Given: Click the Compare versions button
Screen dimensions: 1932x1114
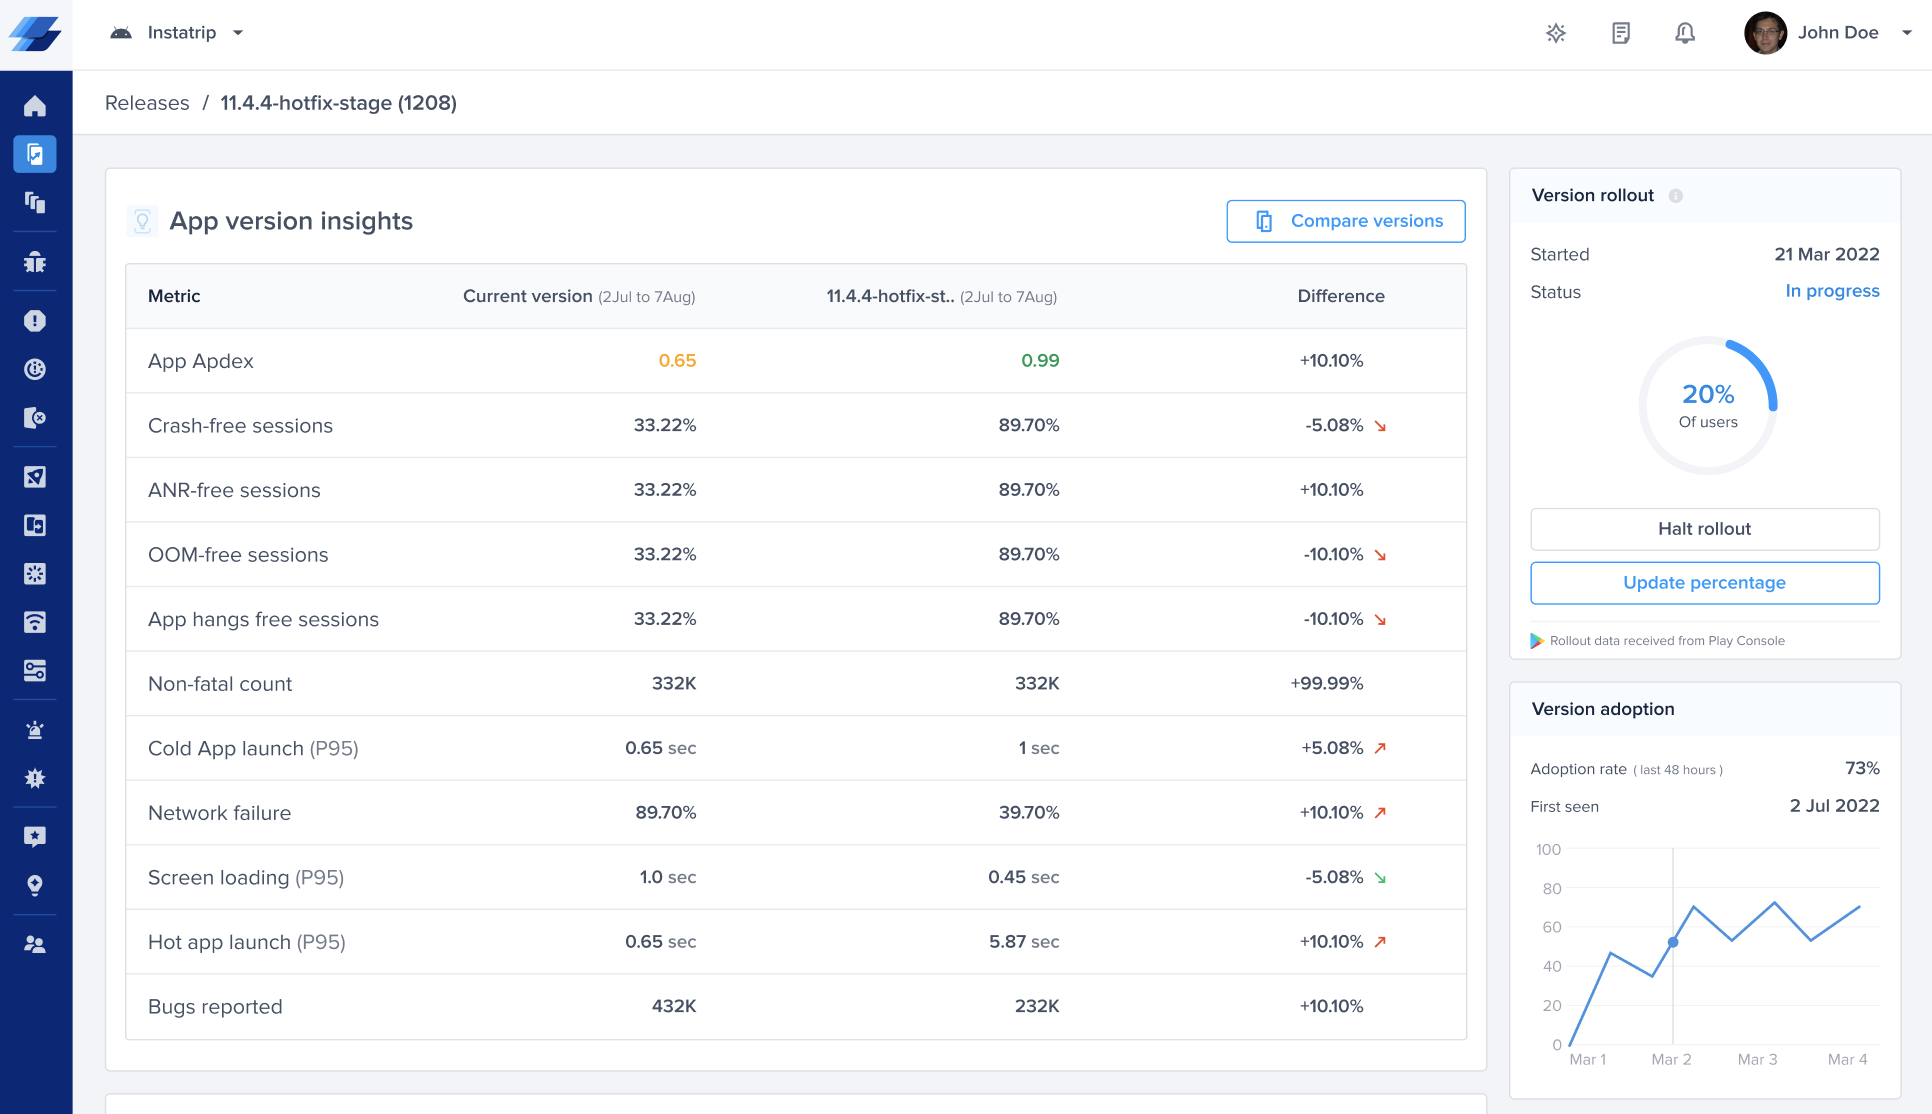Looking at the screenshot, I should (1346, 221).
